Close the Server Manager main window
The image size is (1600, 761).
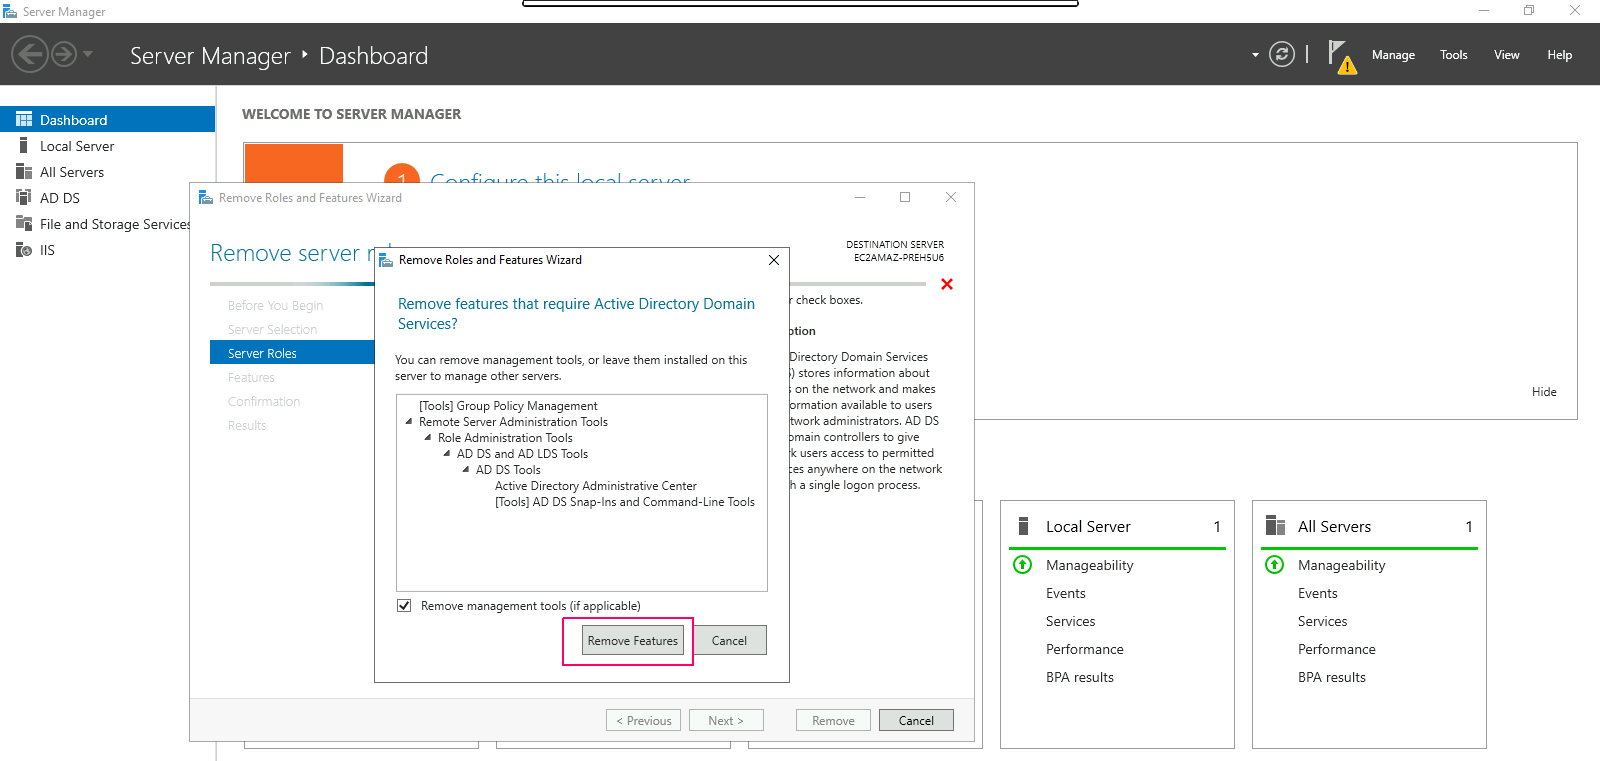[x=1575, y=11]
